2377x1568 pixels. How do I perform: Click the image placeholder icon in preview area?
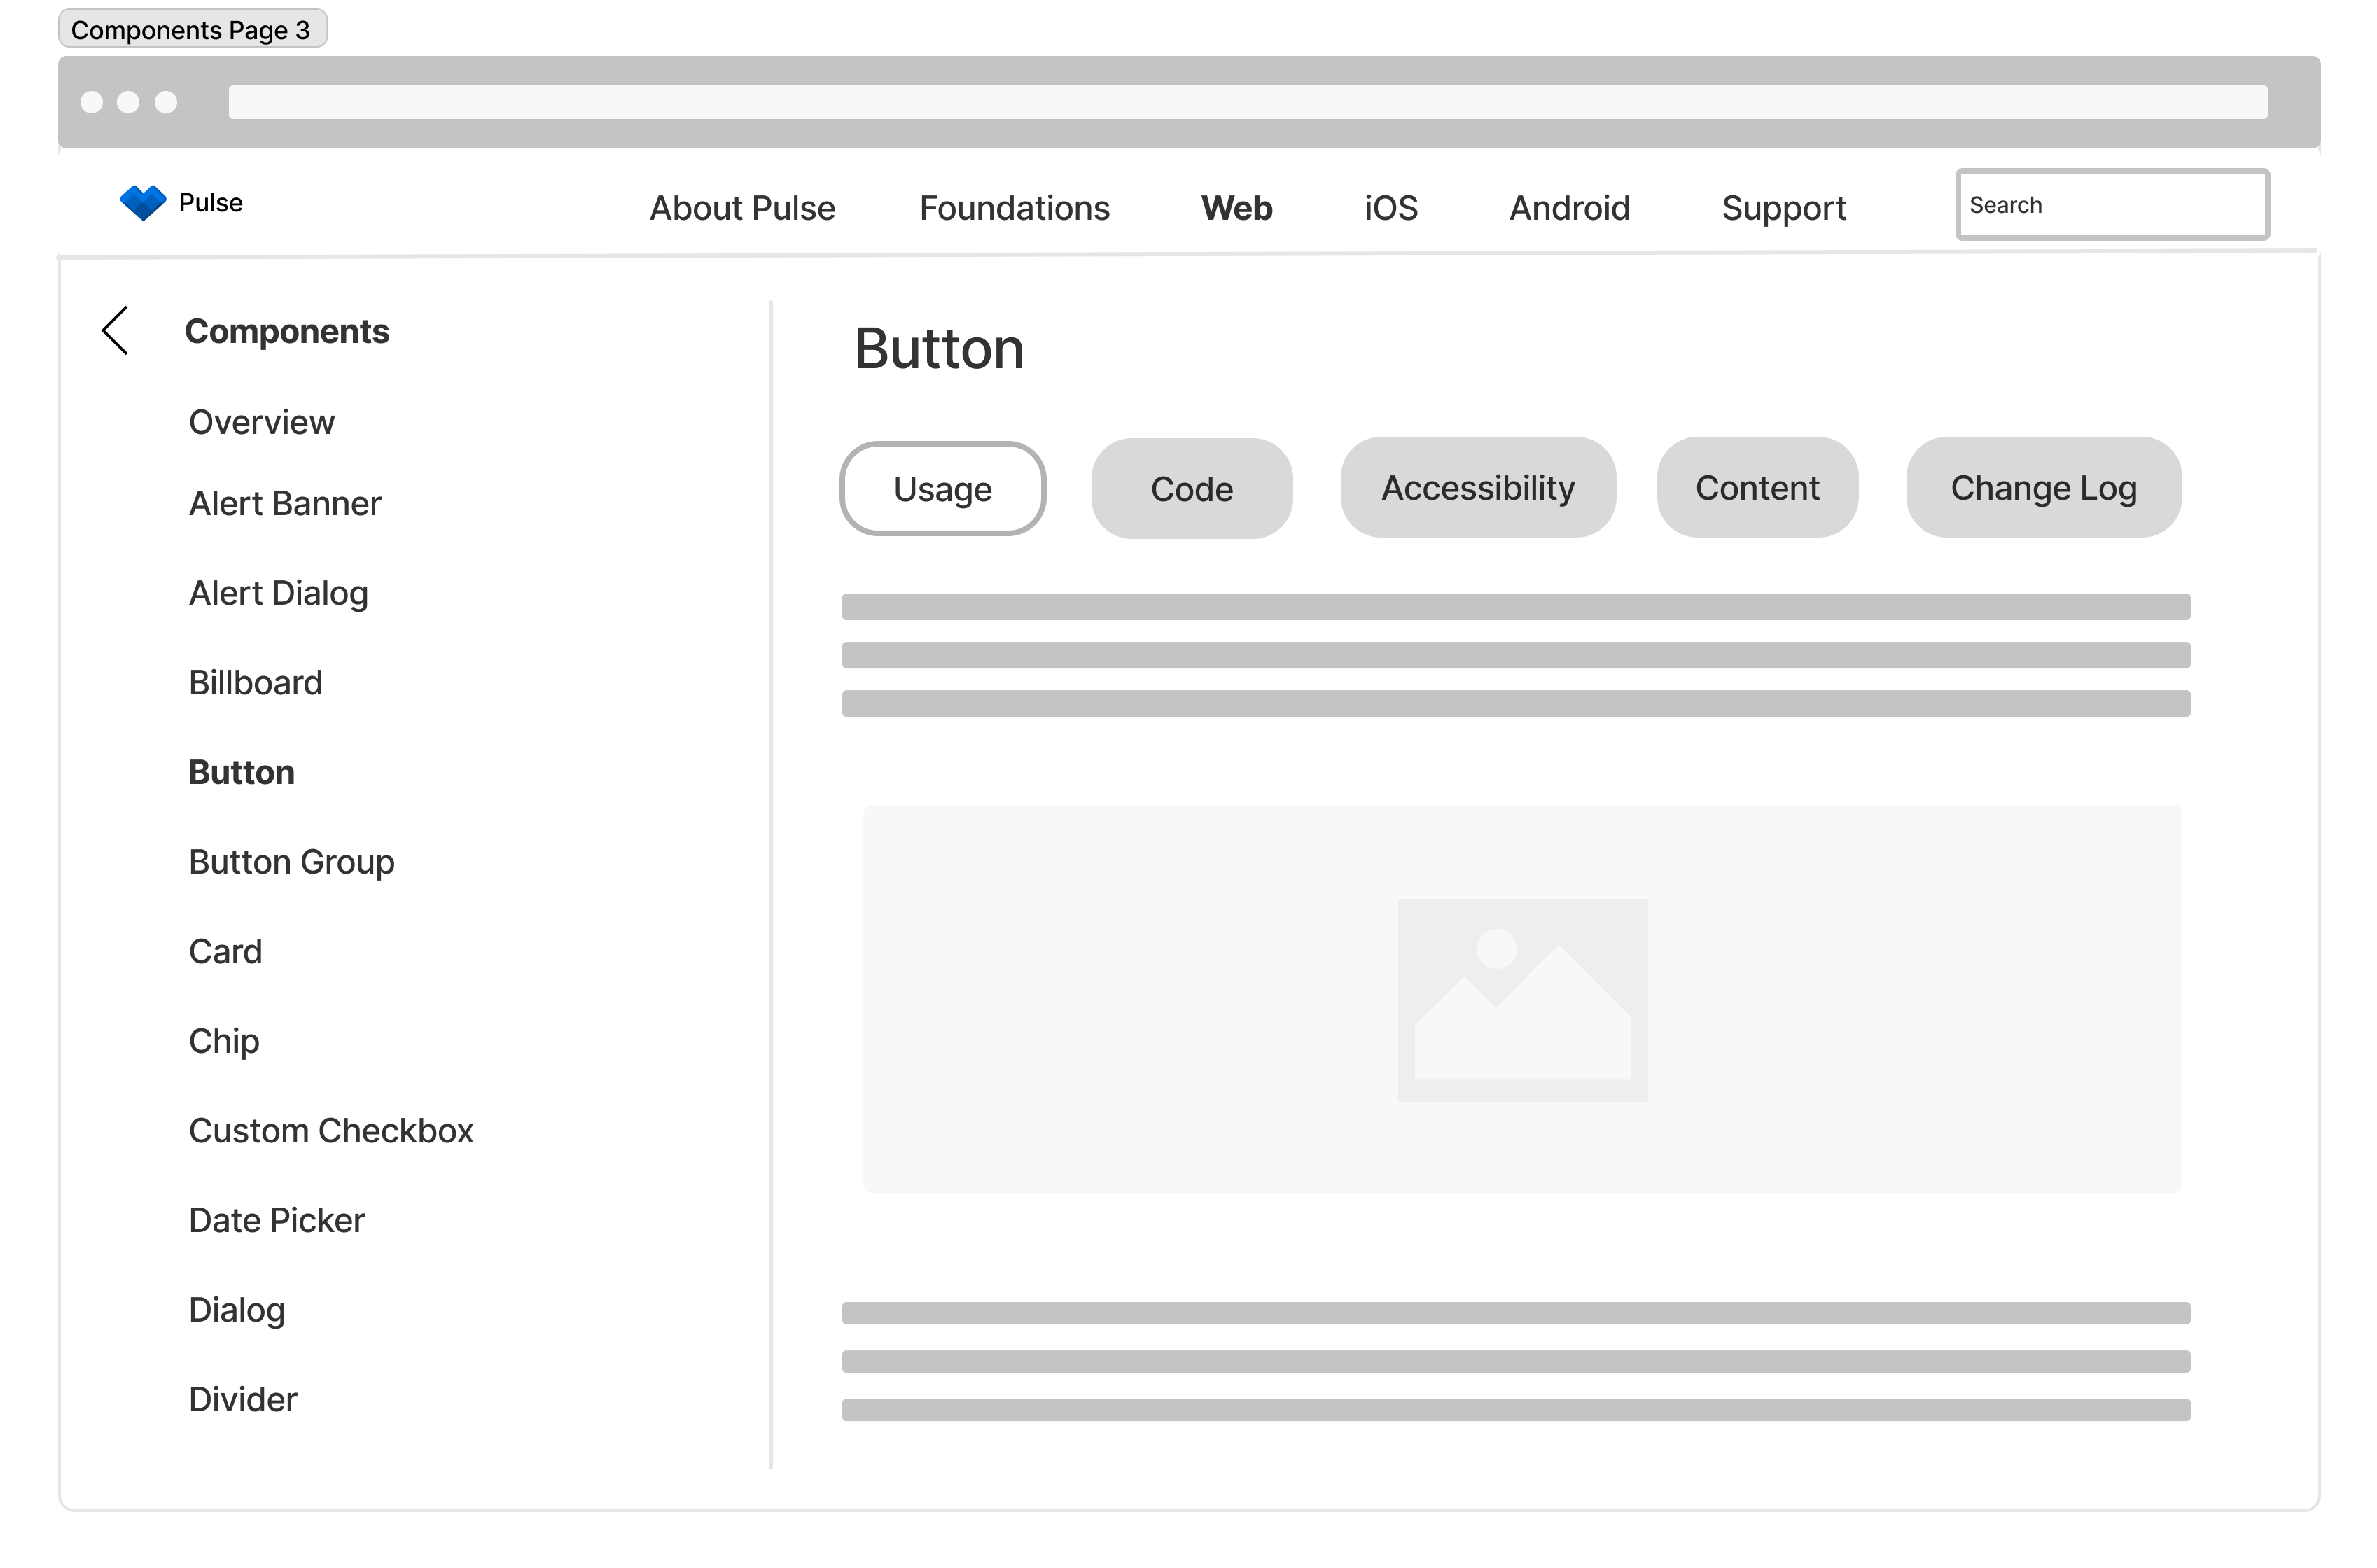point(1522,1000)
